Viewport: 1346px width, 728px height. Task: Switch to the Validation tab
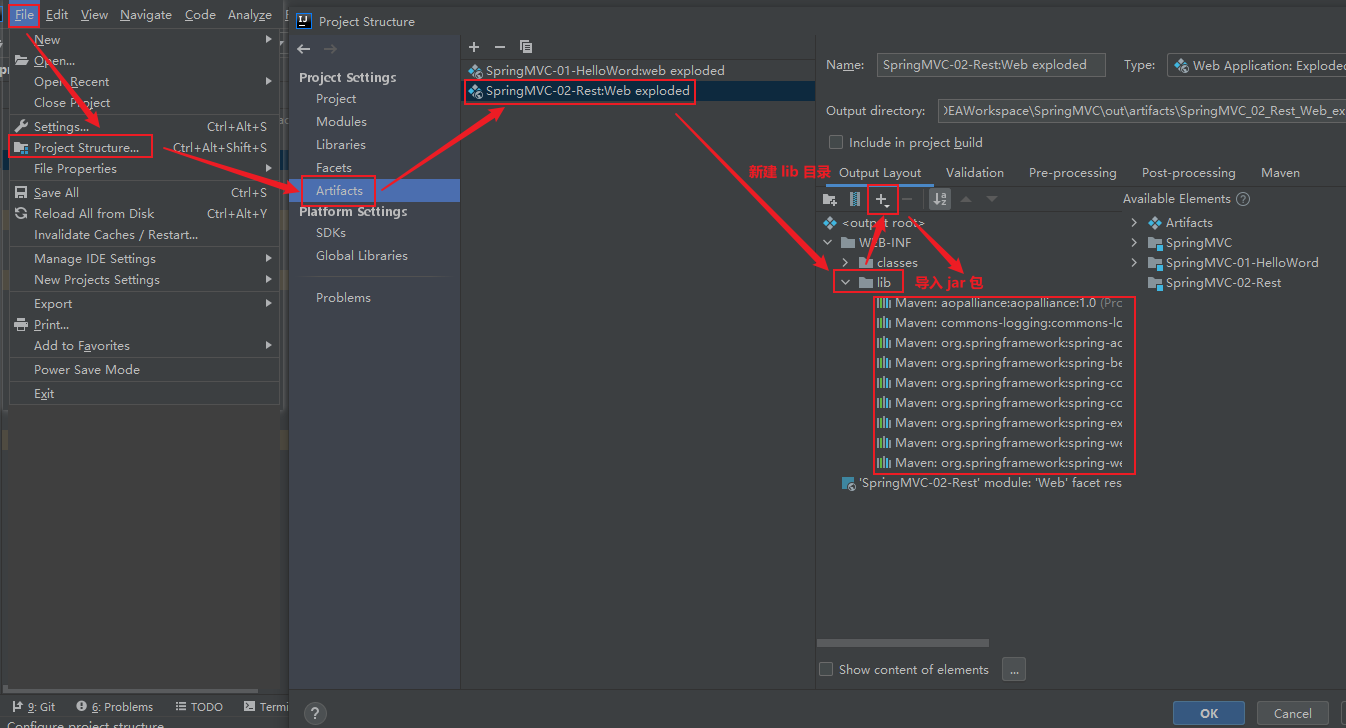pos(974,172)
